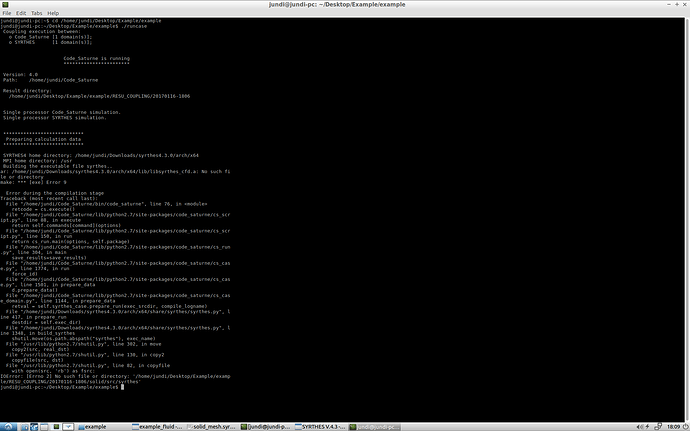Image resolution: width=690 pixels, height=431 pixels.
Task: Click the './runcase' command text
Action: [x=134, y=26]
